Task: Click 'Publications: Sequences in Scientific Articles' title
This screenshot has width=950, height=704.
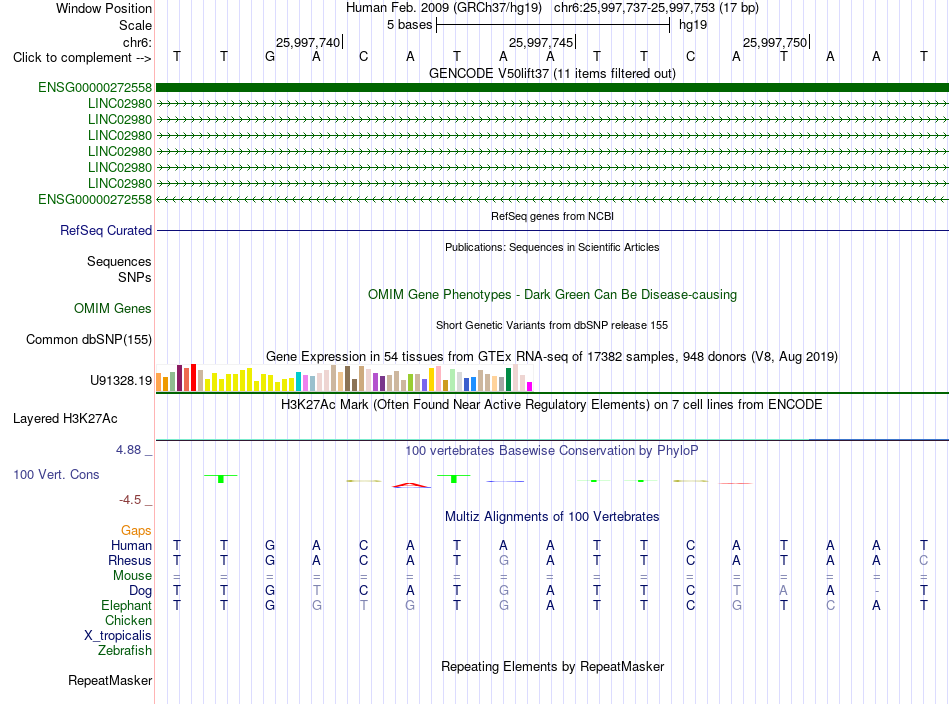Action: pos(552,247)
